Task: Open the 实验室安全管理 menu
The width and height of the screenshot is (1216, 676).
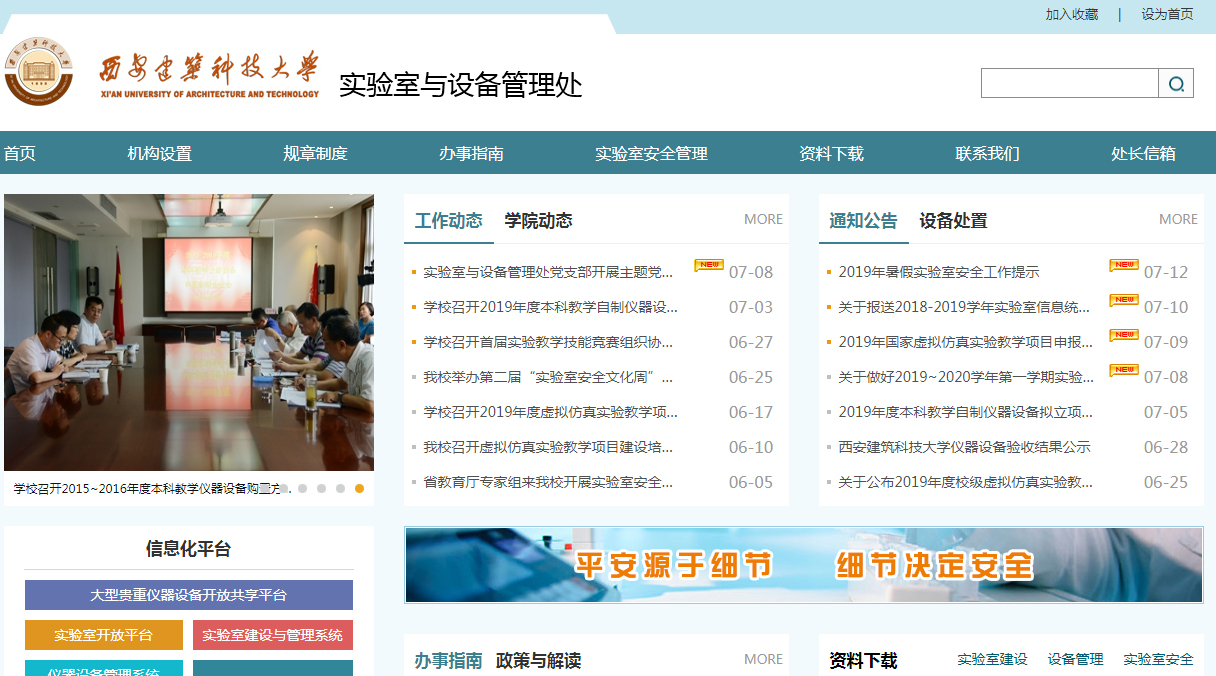Action: click(651, 154)
